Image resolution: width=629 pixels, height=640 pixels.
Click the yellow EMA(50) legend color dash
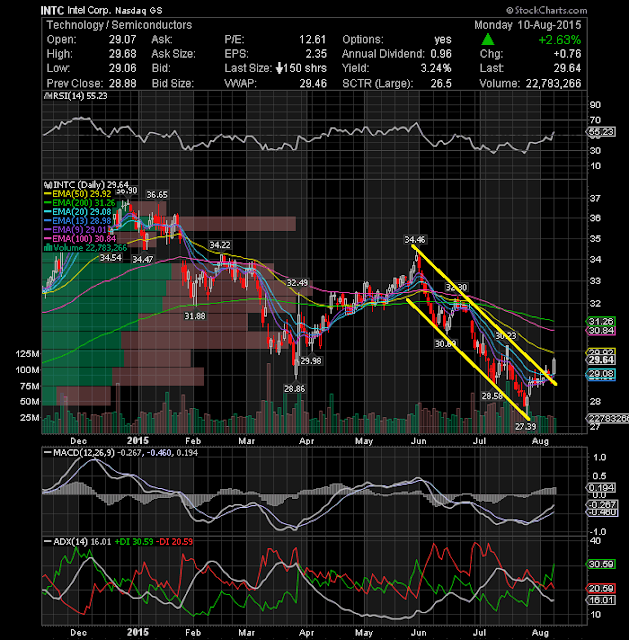tap(47, 194)
